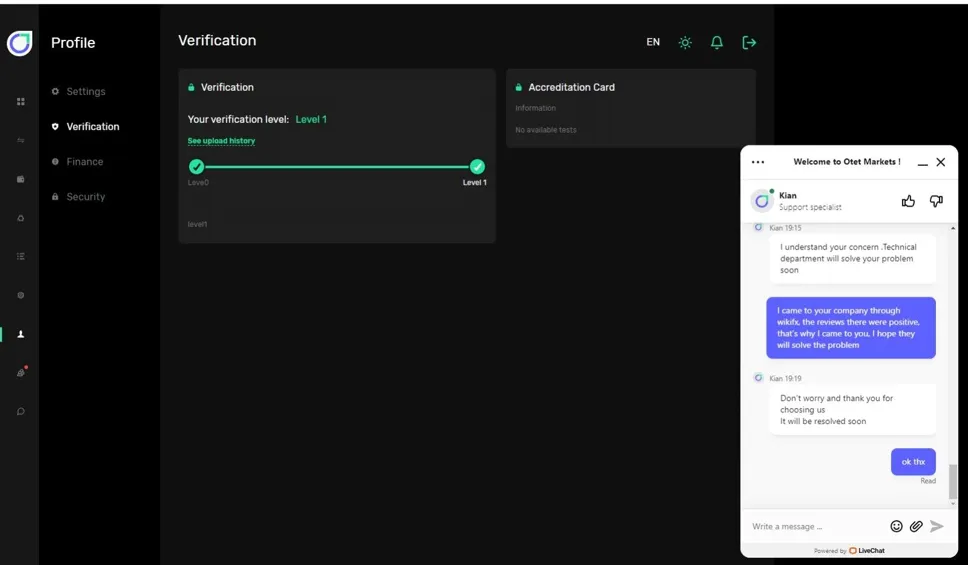Change language using the EN selector
968x565 pixels.
pos(653,42)
